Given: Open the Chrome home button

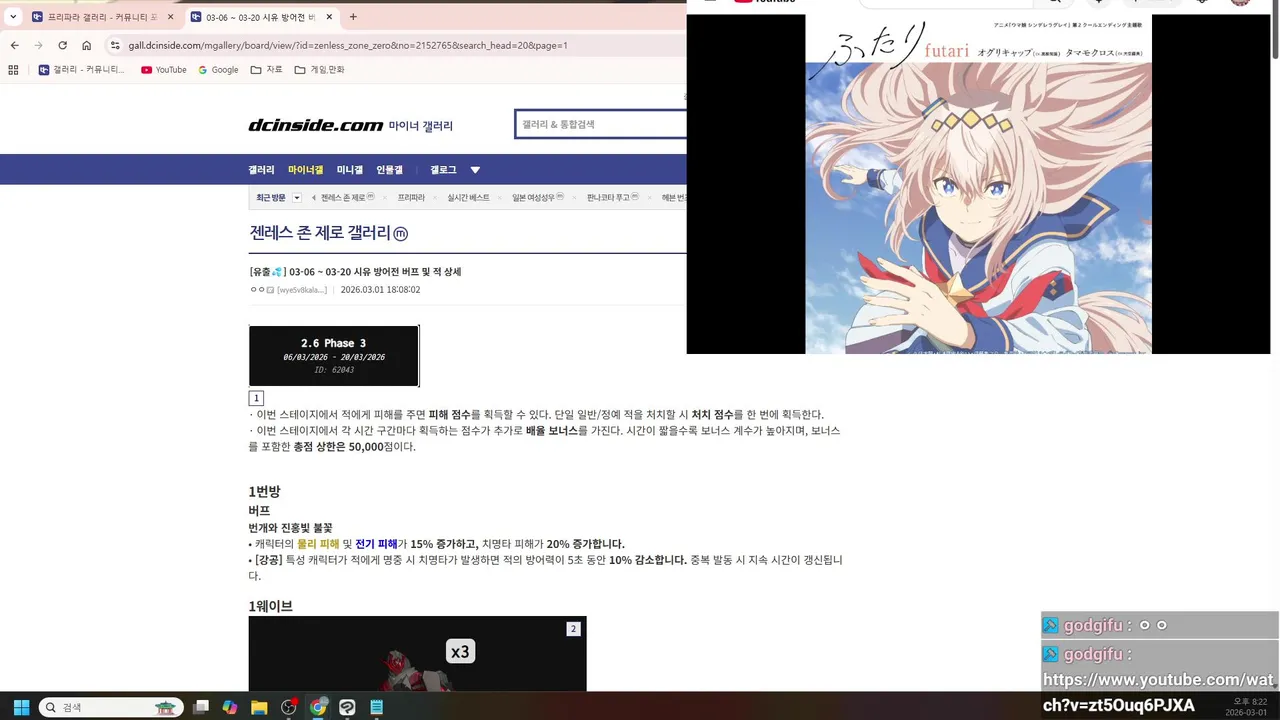Looking at the screenshot, I should click(x=86, y=45).
